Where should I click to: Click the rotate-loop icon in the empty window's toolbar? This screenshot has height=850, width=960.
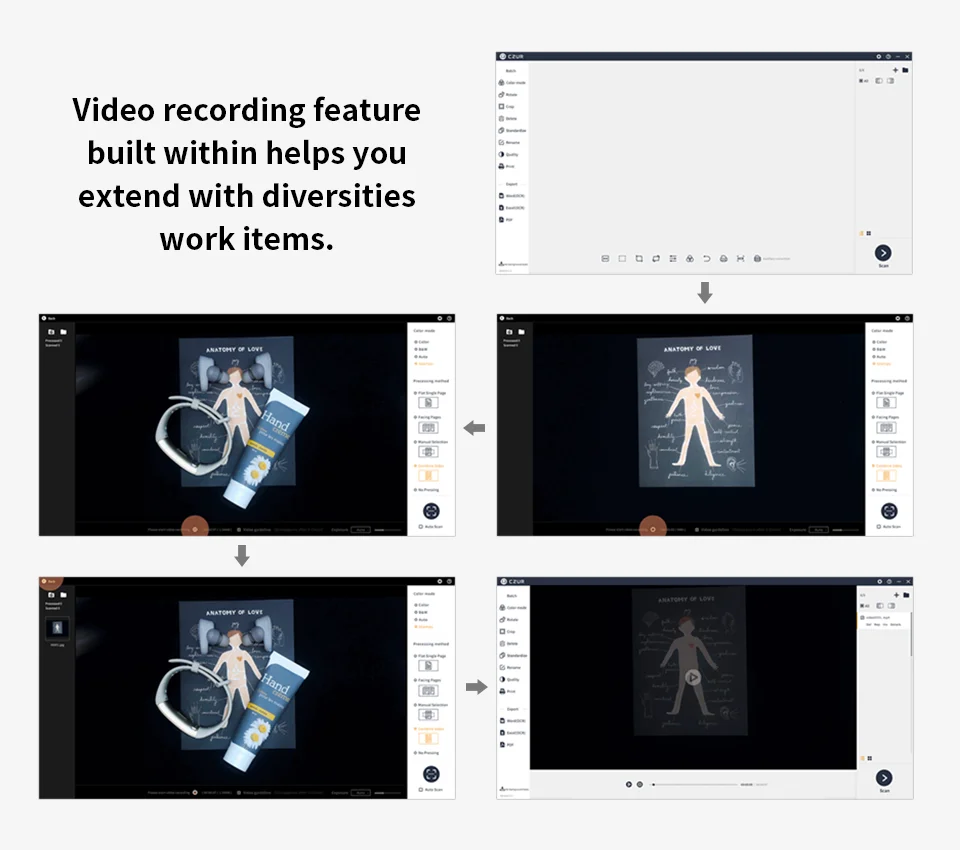656,259
